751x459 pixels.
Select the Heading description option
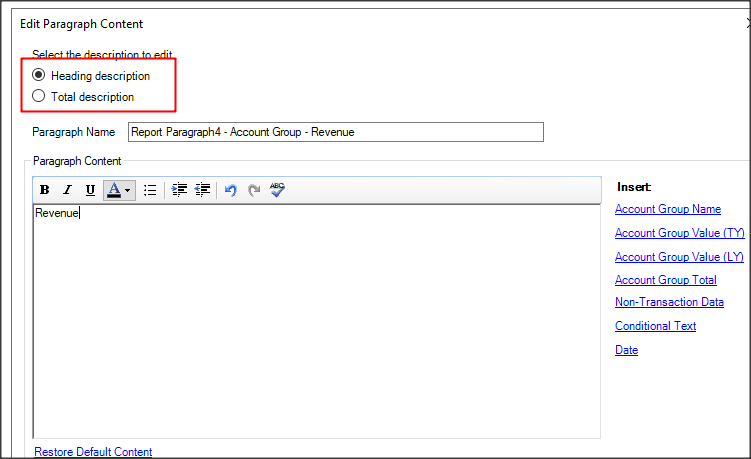39,76
